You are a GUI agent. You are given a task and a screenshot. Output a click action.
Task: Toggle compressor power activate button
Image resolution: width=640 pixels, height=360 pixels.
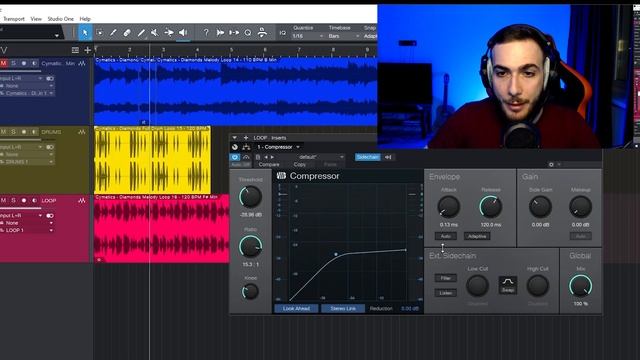coord(235,157)
